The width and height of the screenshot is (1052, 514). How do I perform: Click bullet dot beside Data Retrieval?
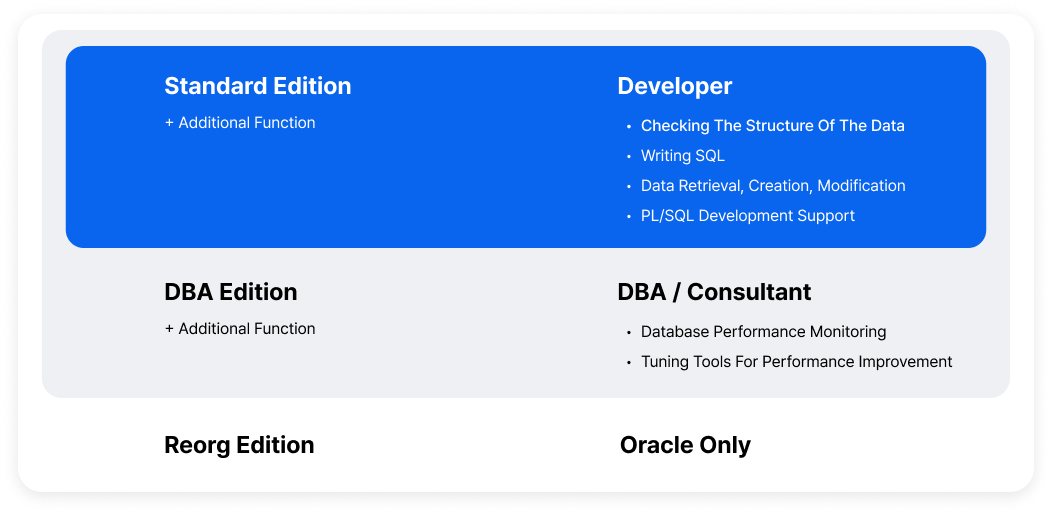coord(629,187)
